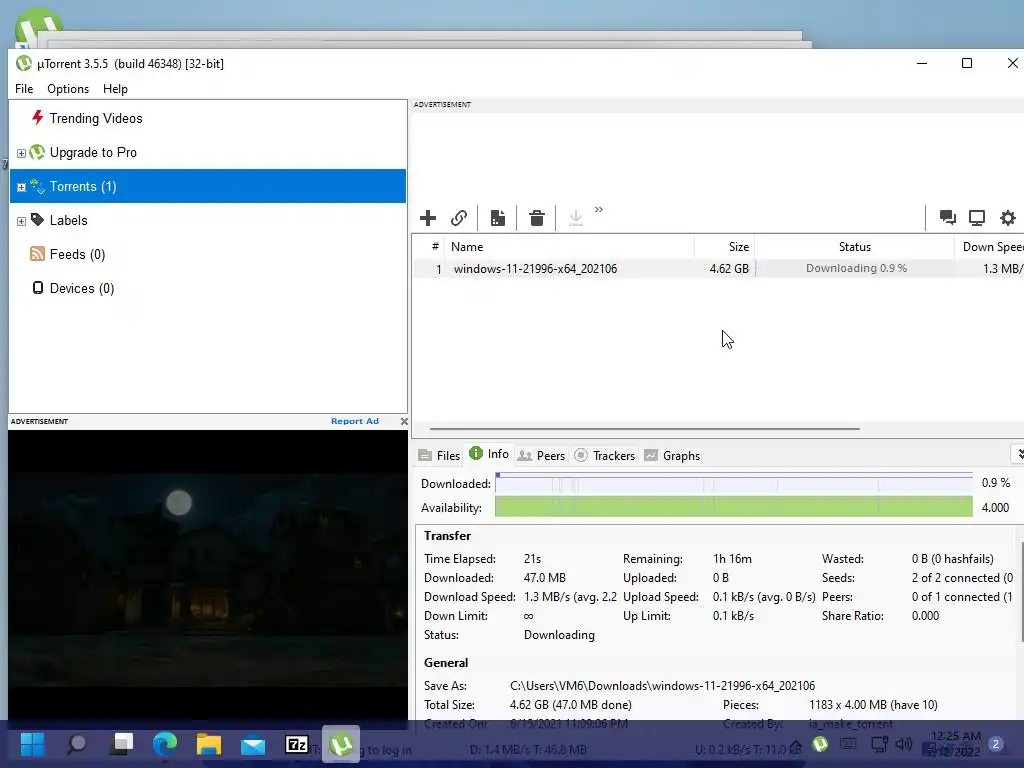Click the Create New Torrent file icon

[x=498, y=218]
